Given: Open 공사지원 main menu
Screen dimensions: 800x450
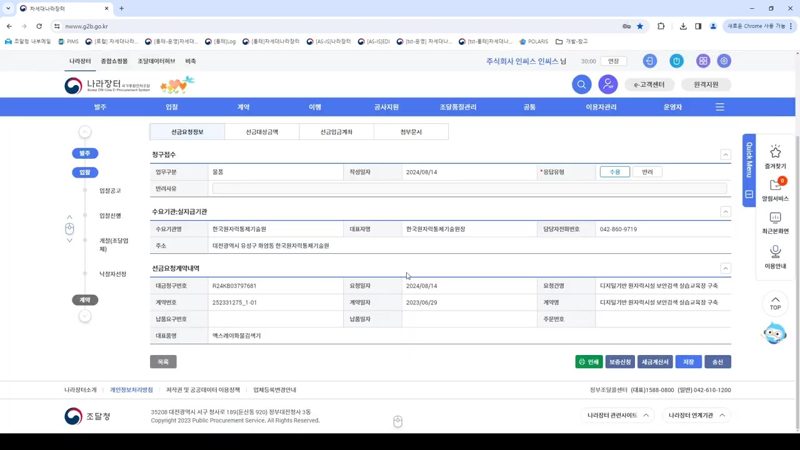Looking at the screenshot, I should [x=386, y=107].
